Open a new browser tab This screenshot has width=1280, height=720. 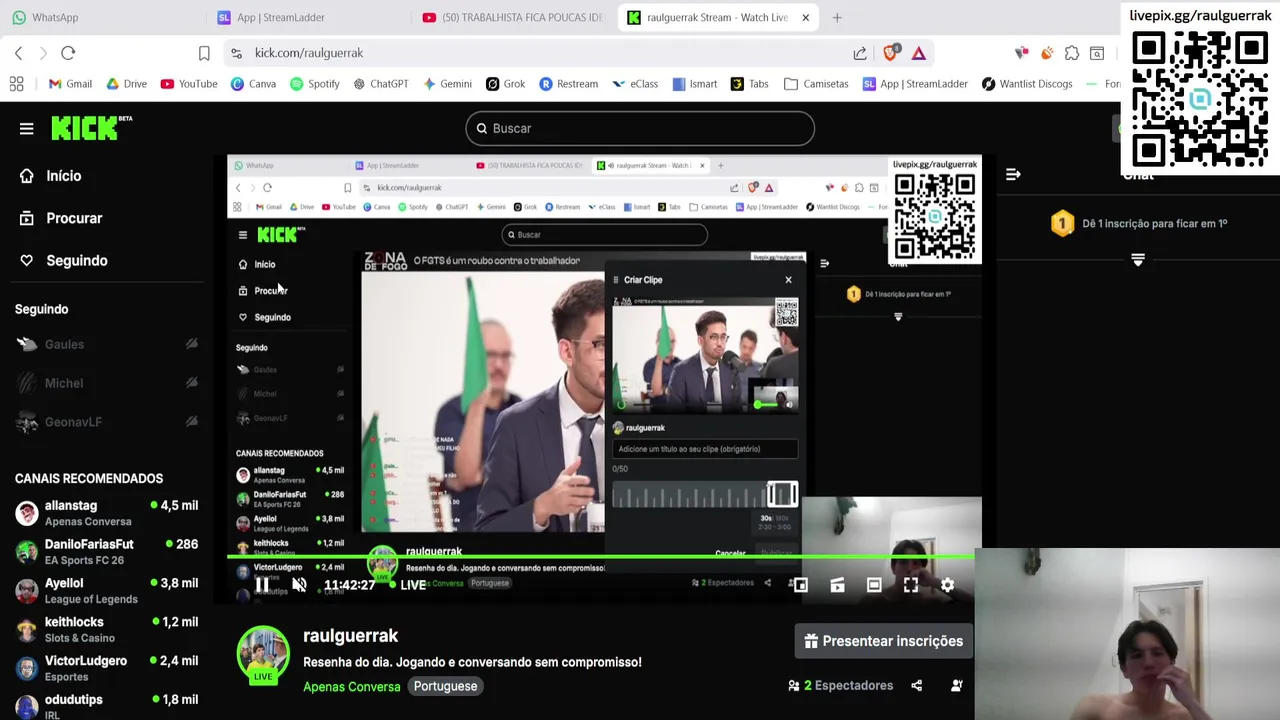click(837, 17)
